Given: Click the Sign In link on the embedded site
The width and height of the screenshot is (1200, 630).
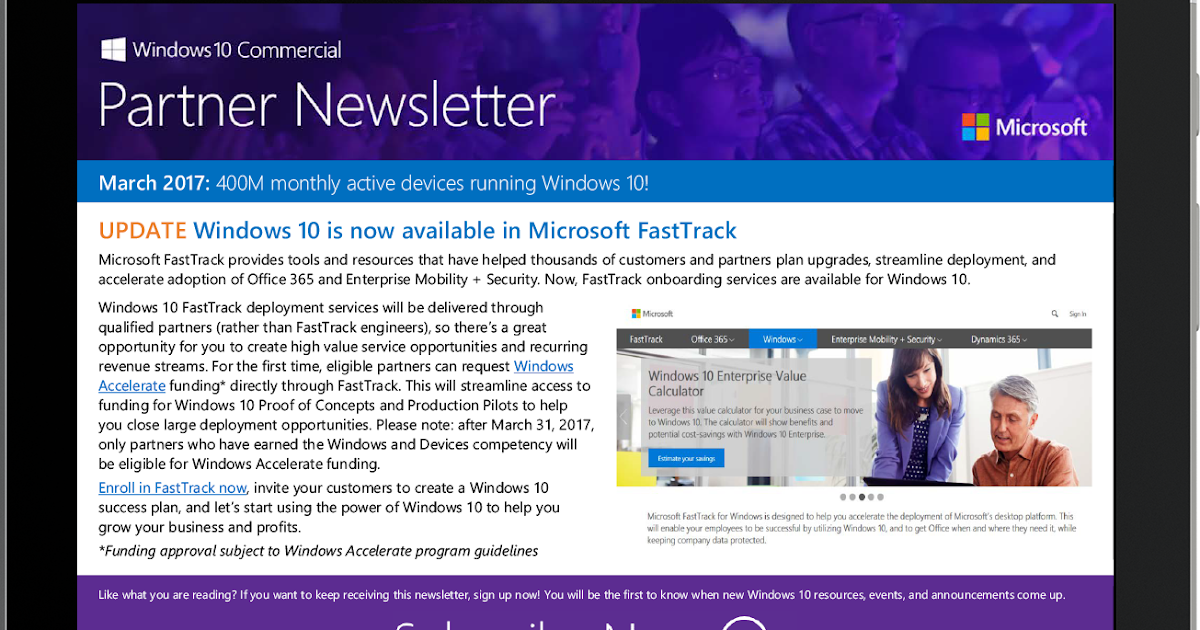Looking at the screenshot, I should (x=1078, y=314).
